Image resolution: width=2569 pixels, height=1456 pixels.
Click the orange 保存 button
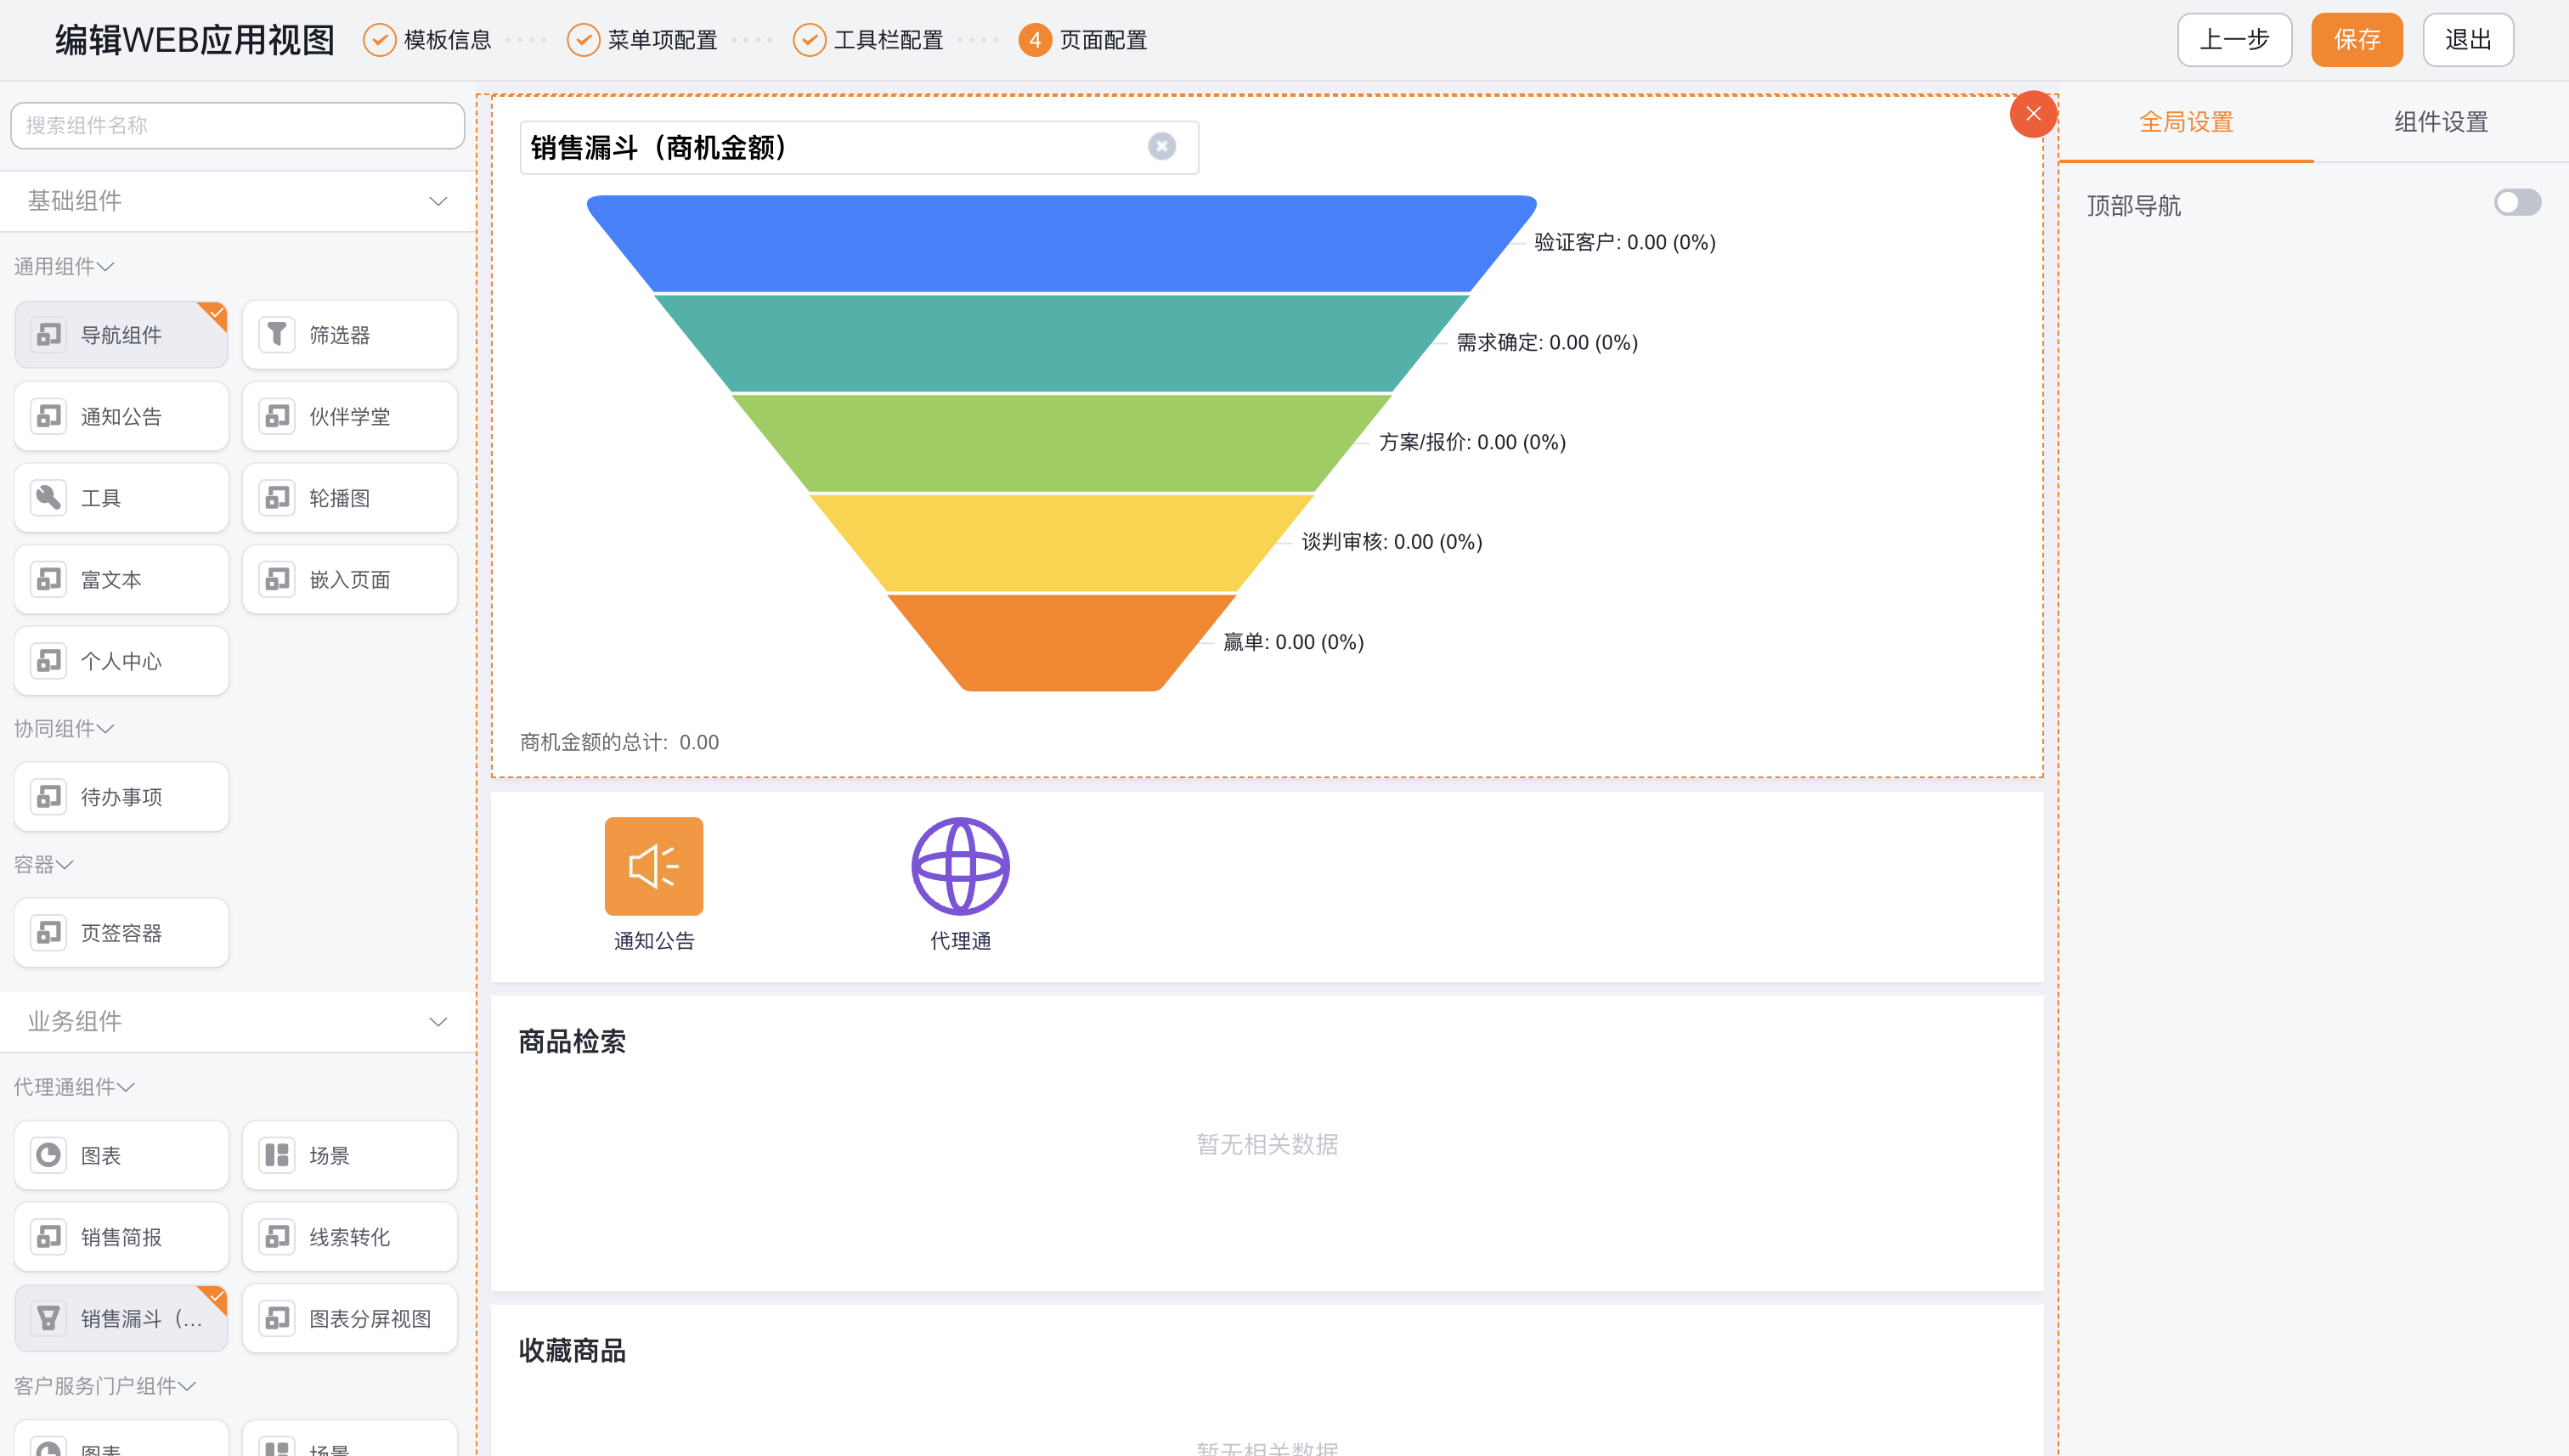[2357, 40]
